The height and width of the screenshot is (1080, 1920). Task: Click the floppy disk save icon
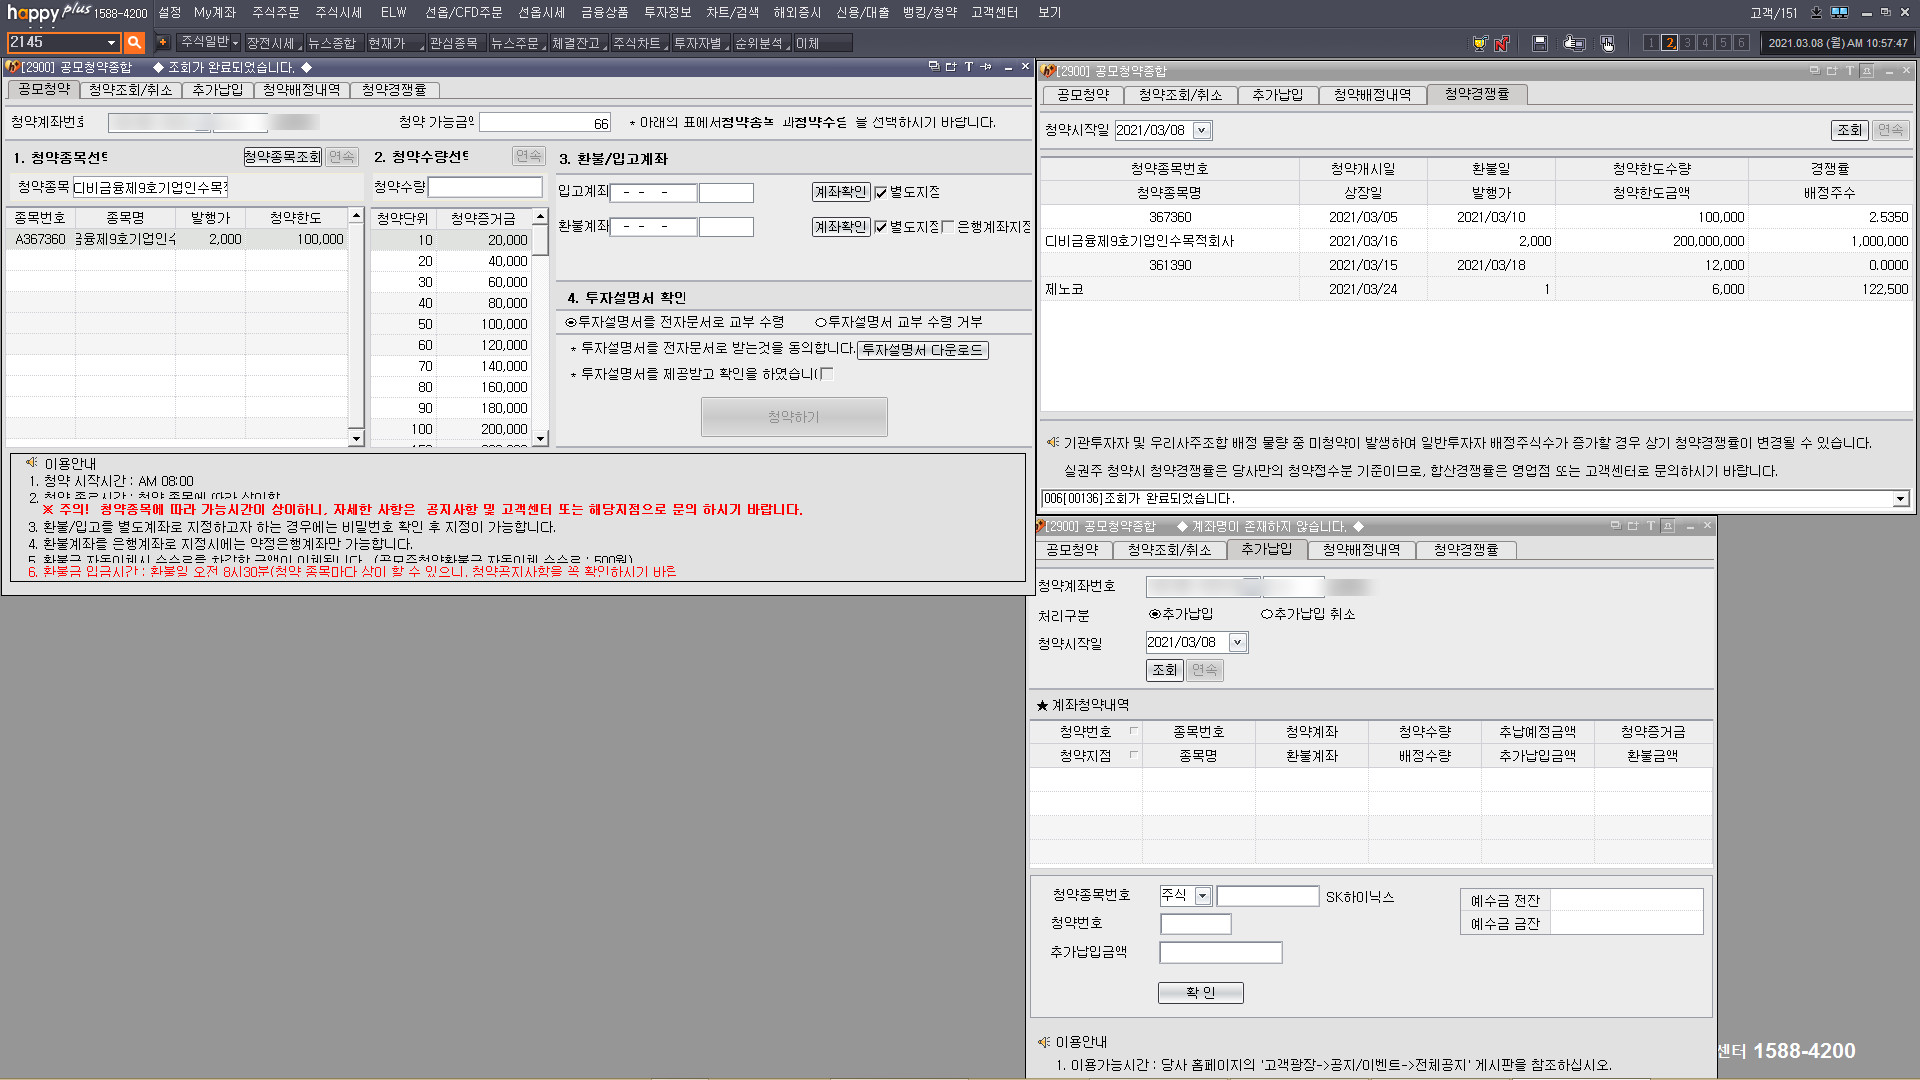click(1540, 43)
